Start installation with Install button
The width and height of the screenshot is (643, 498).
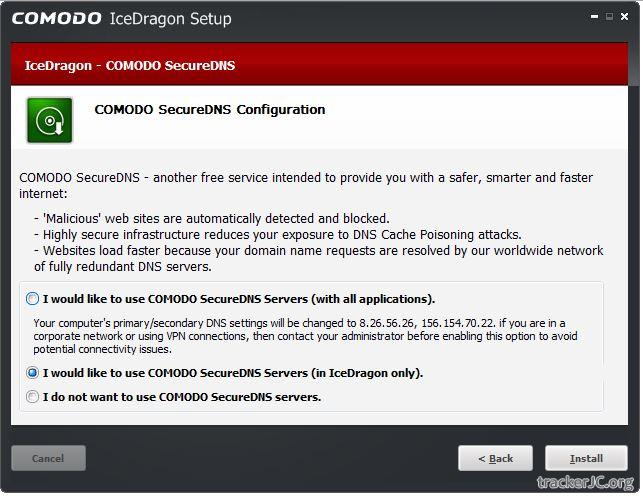pos(586,458)
